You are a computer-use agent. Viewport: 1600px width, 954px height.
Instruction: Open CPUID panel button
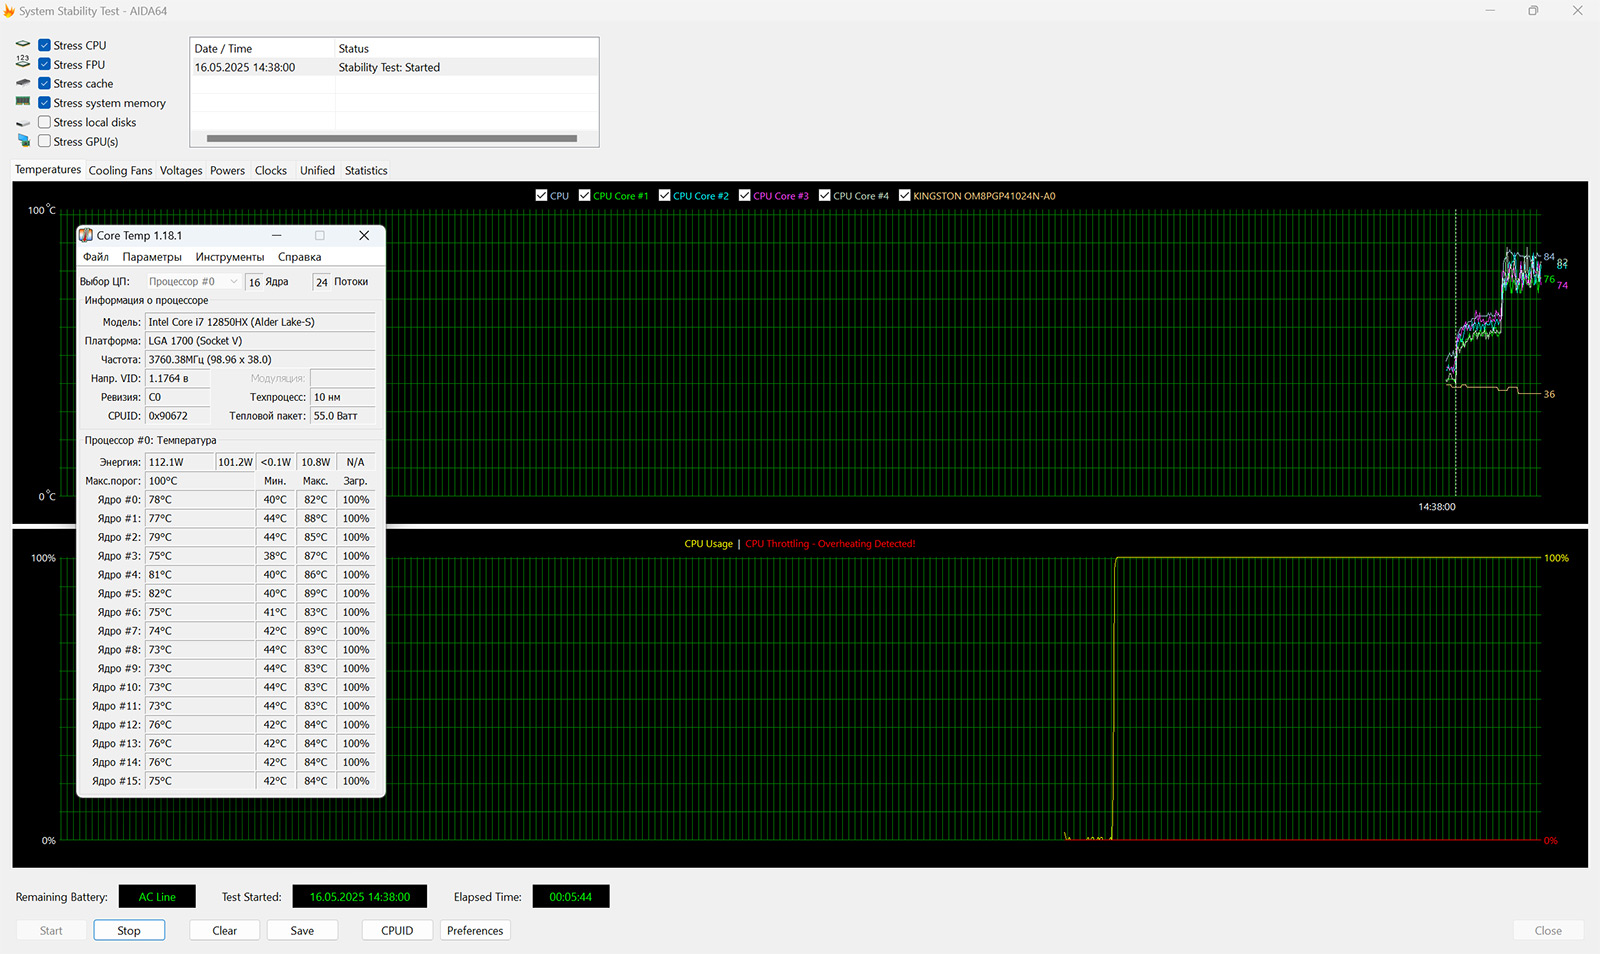tap(397, 930)
